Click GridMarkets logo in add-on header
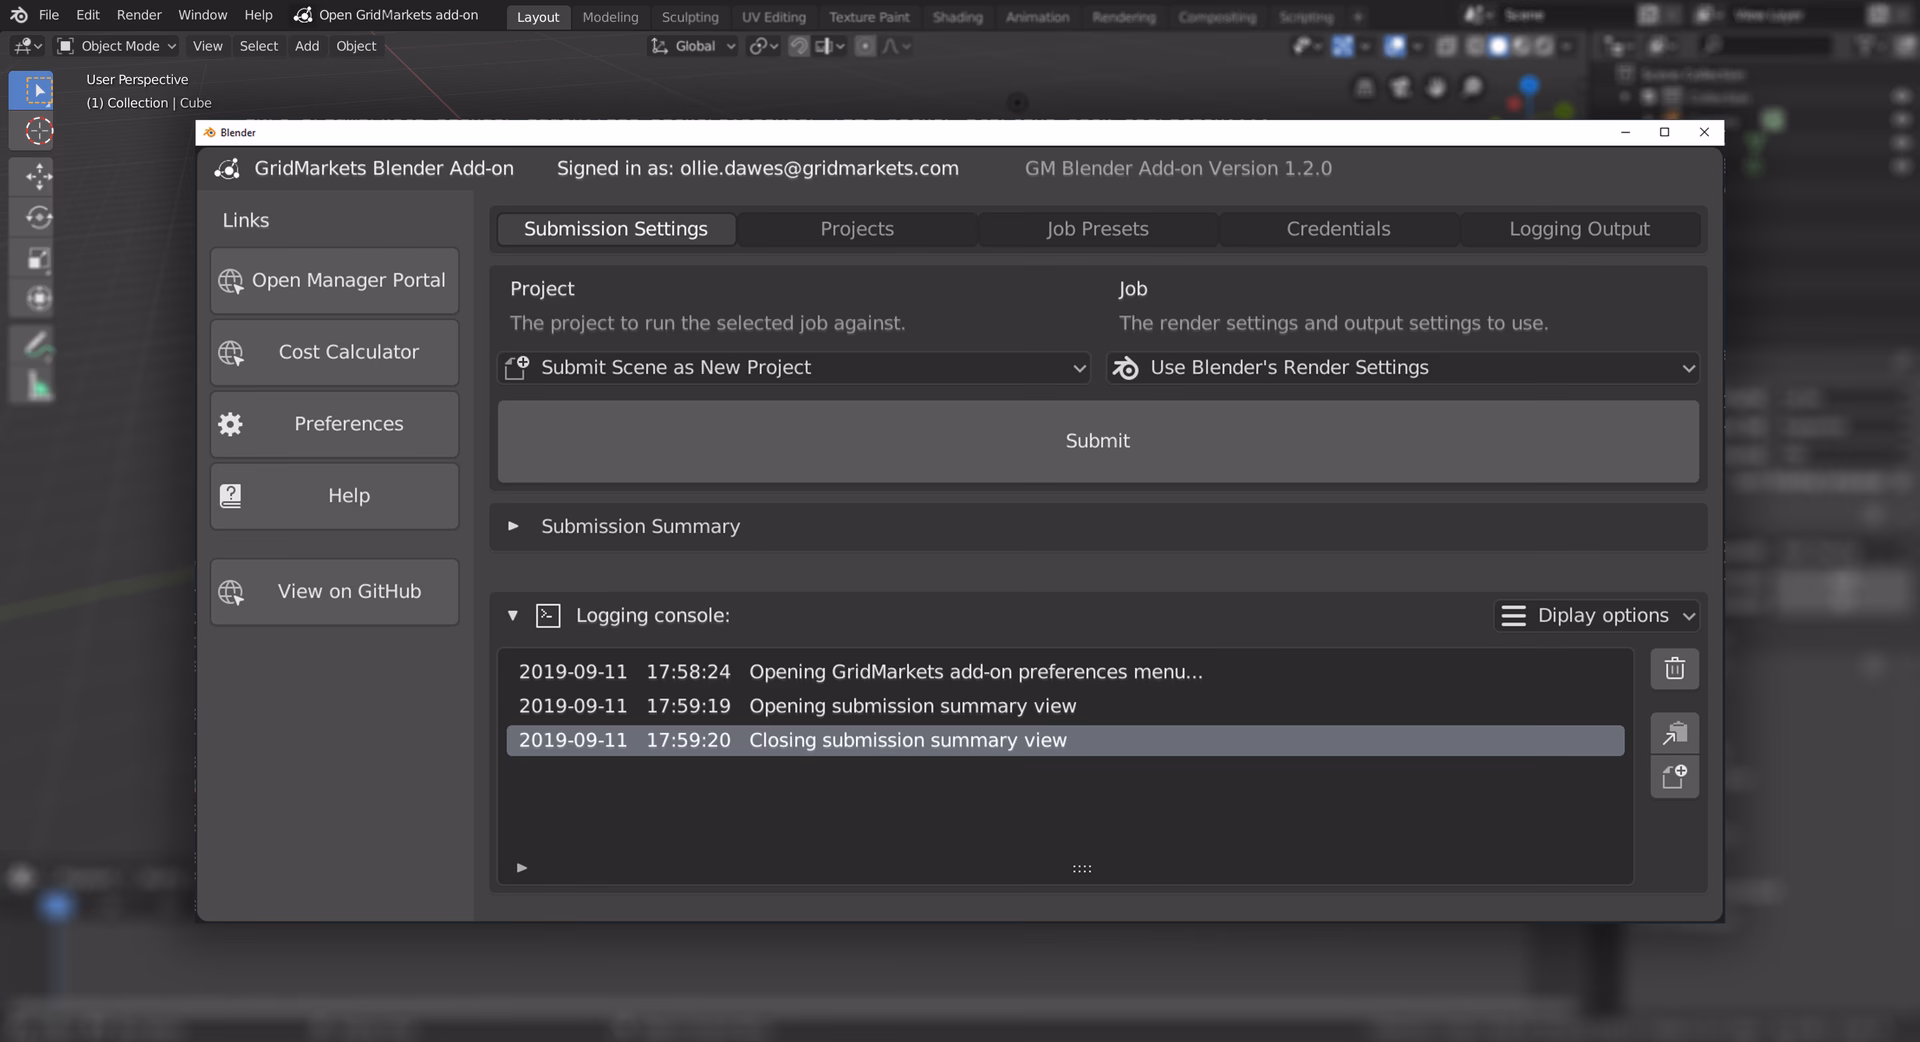1920x1042 pixels. (x=227, y=169)
